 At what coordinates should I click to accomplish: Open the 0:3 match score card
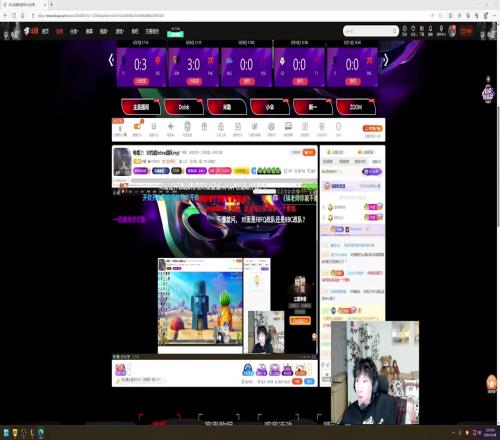click(141, 67)
